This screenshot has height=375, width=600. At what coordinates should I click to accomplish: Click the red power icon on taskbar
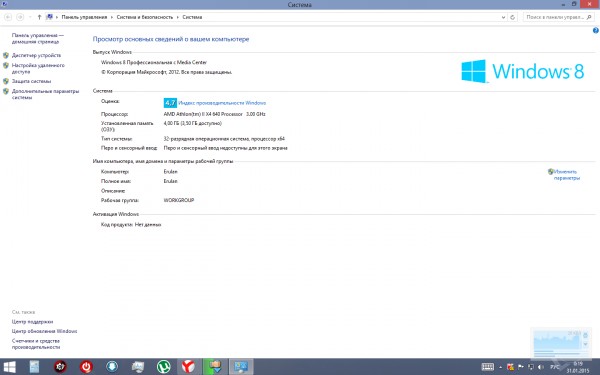pos(86,367)
